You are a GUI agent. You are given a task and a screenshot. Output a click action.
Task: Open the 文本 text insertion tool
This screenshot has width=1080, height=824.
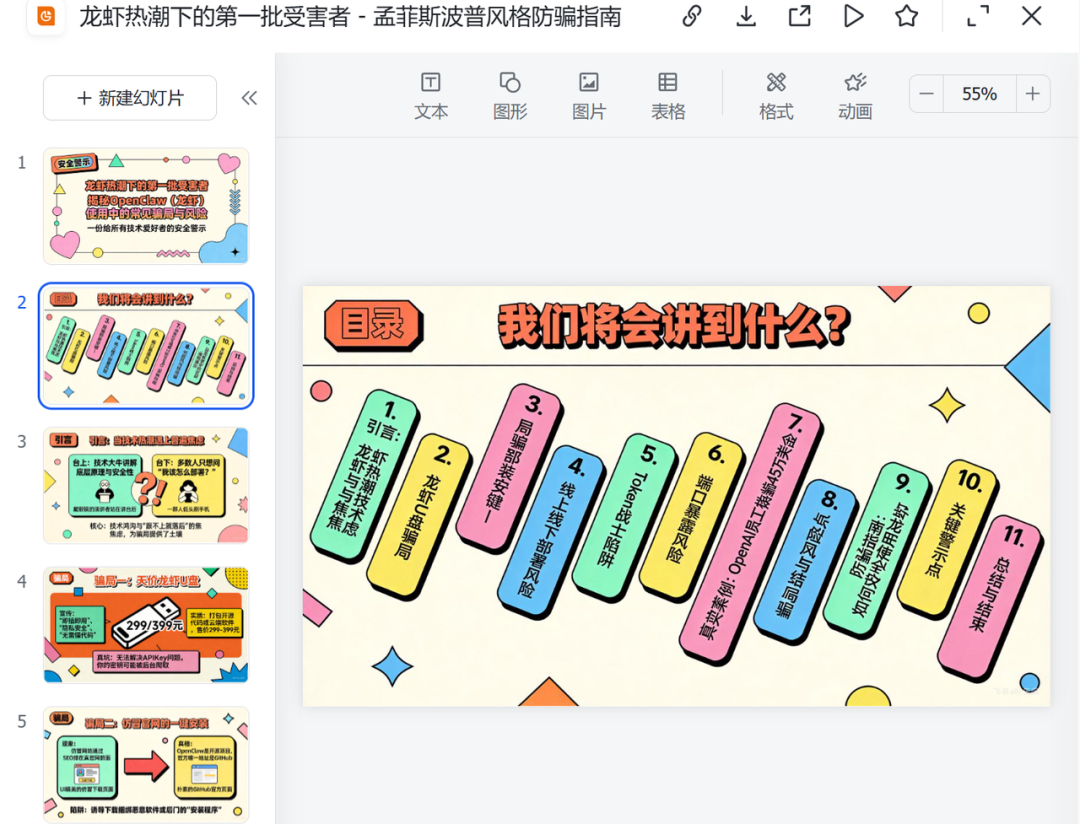click(x=430, y=95)
